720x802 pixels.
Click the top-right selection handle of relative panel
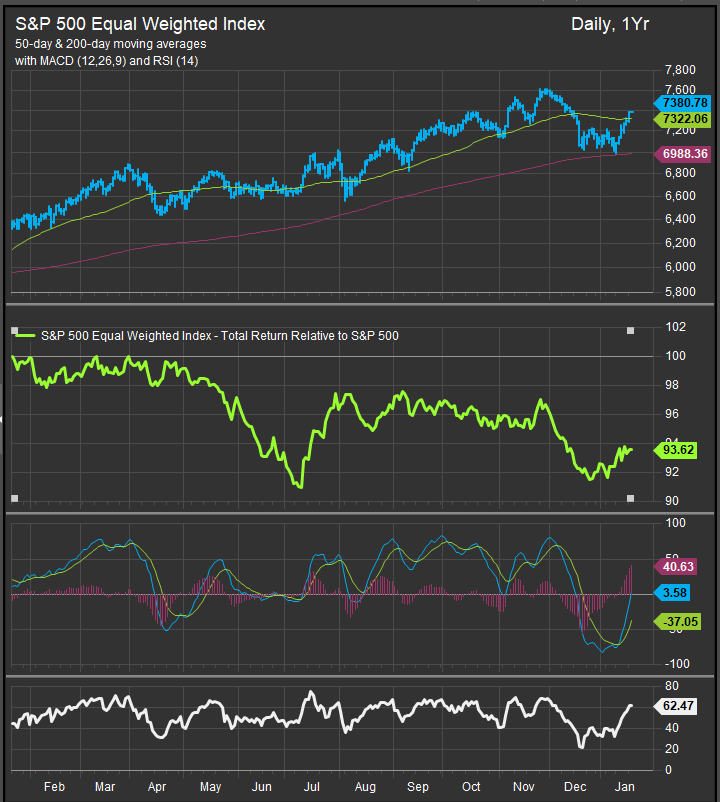point(631,330)
